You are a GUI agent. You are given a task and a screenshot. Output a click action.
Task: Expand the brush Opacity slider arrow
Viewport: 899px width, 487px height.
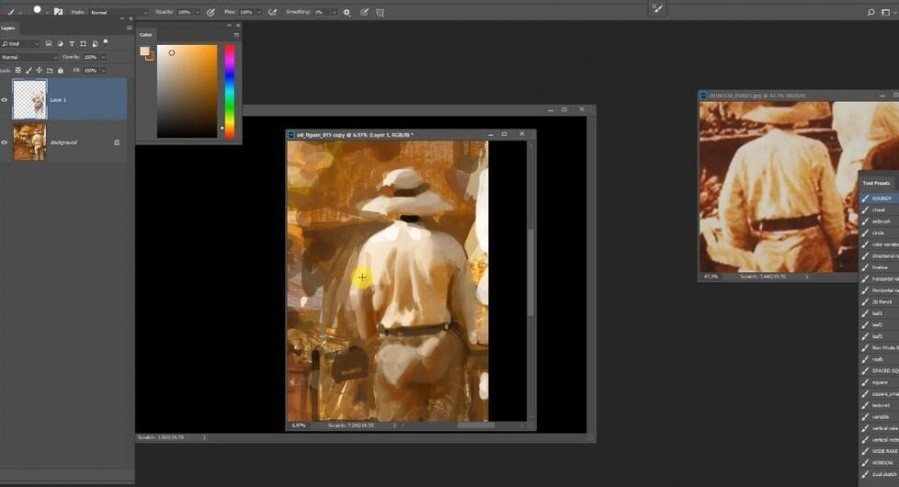(x=197, y=12)
